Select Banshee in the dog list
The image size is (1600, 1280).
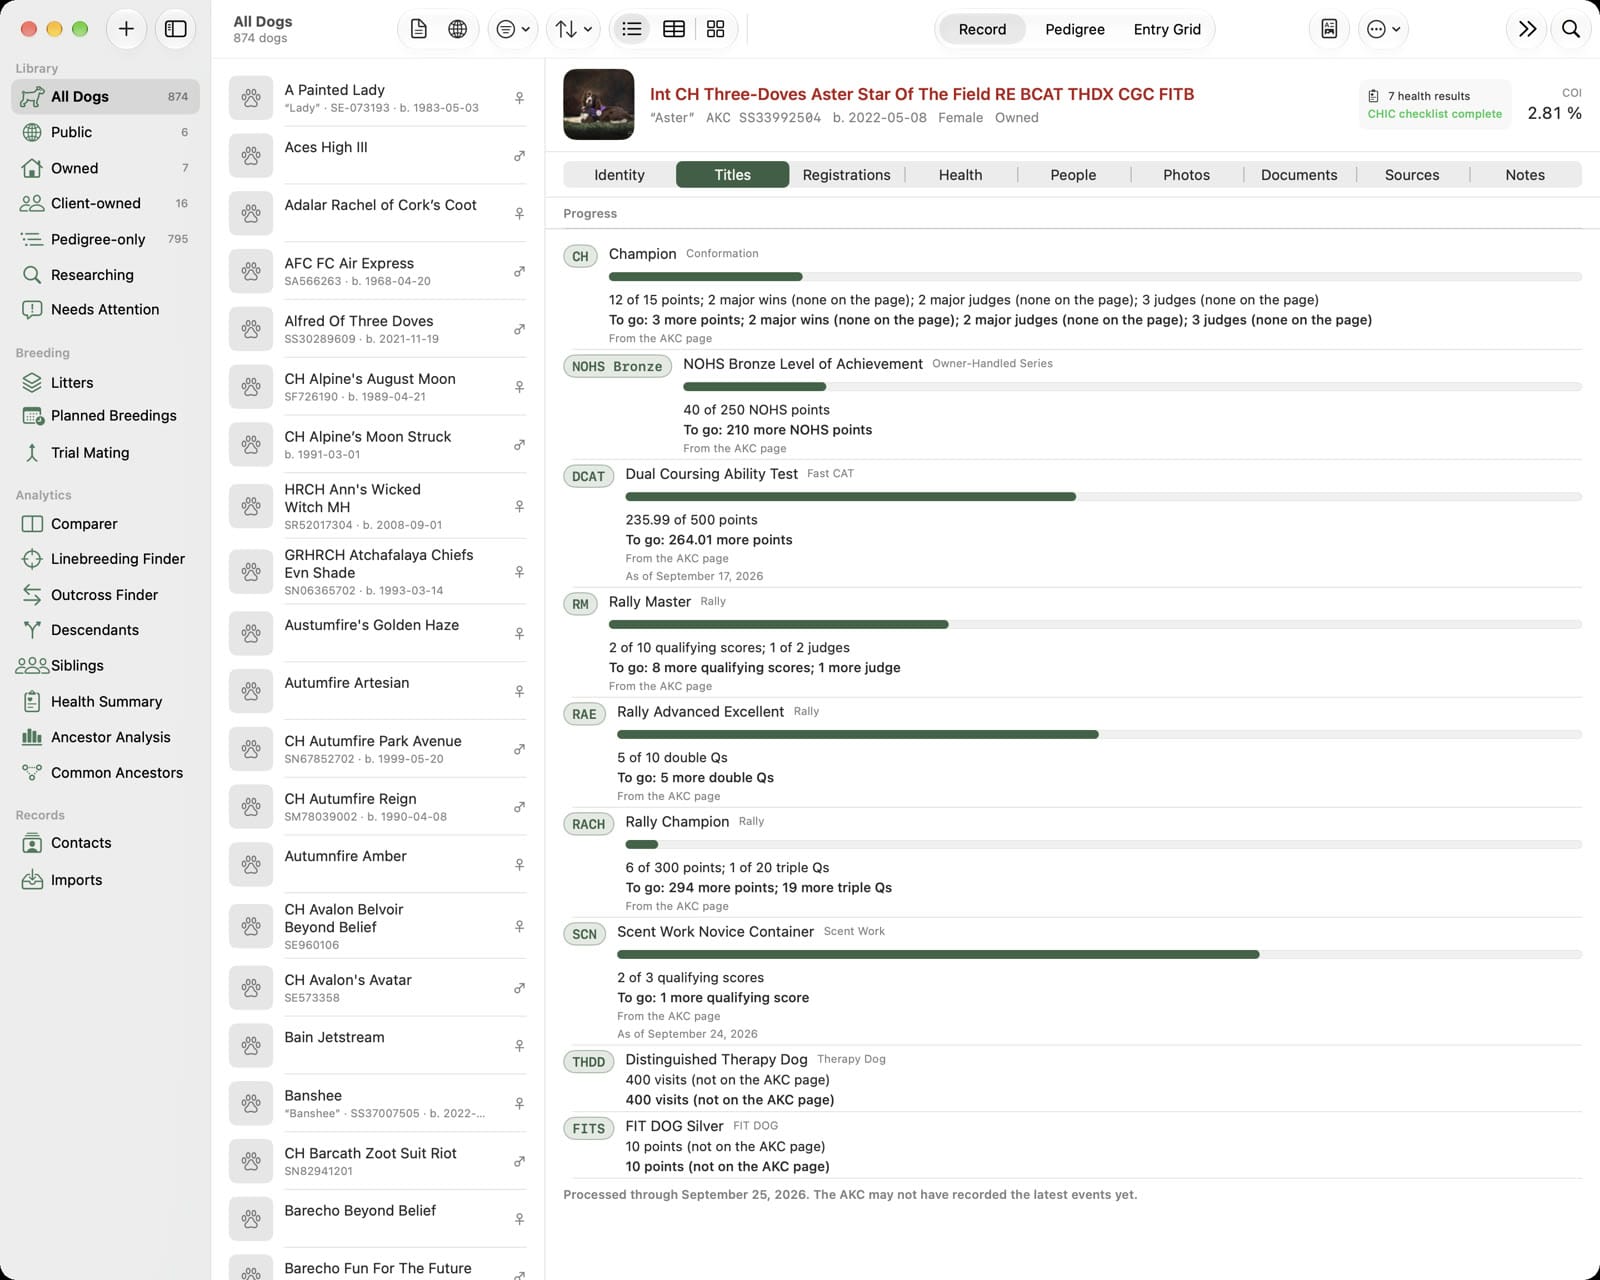pyautogui.click(x=377, y=1103)
